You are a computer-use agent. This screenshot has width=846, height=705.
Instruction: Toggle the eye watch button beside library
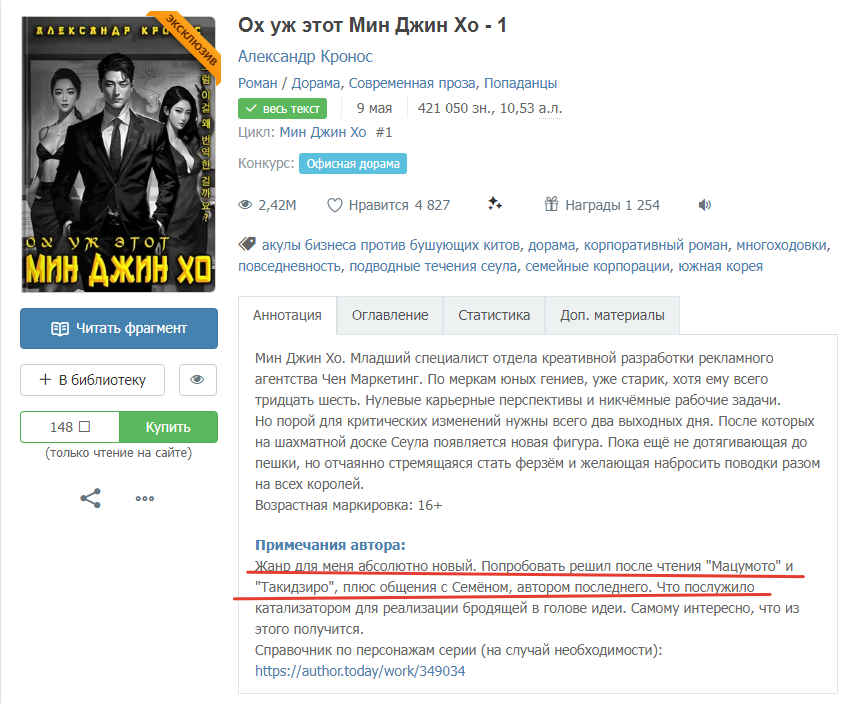pos(197,380)
